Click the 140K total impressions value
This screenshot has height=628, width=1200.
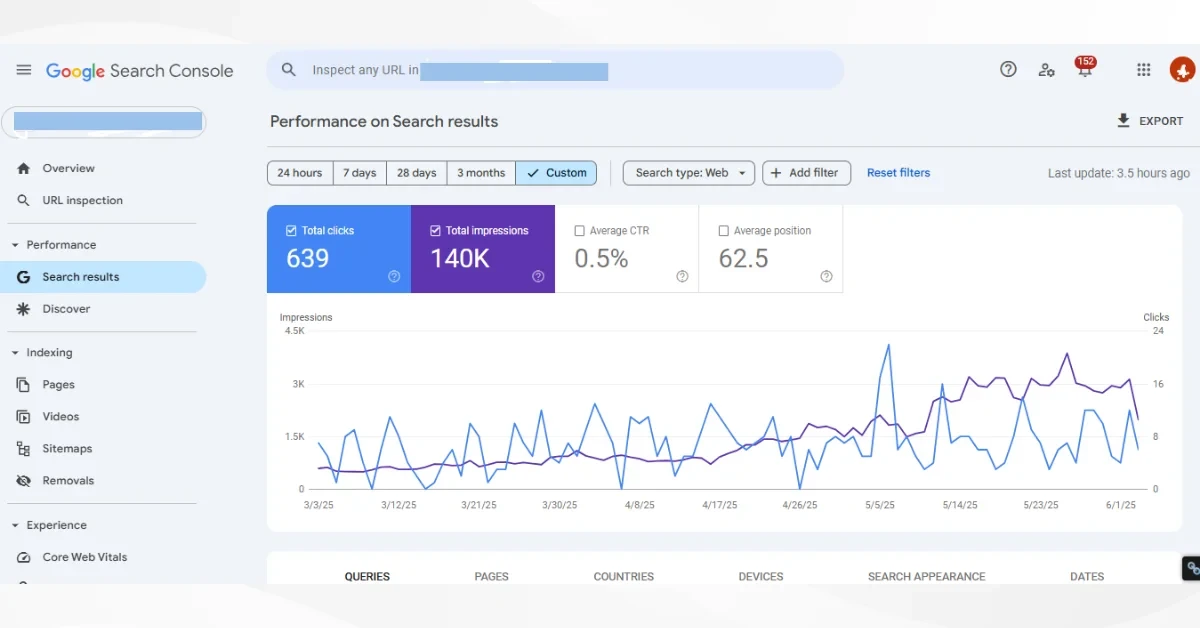[x=459, y=258]
